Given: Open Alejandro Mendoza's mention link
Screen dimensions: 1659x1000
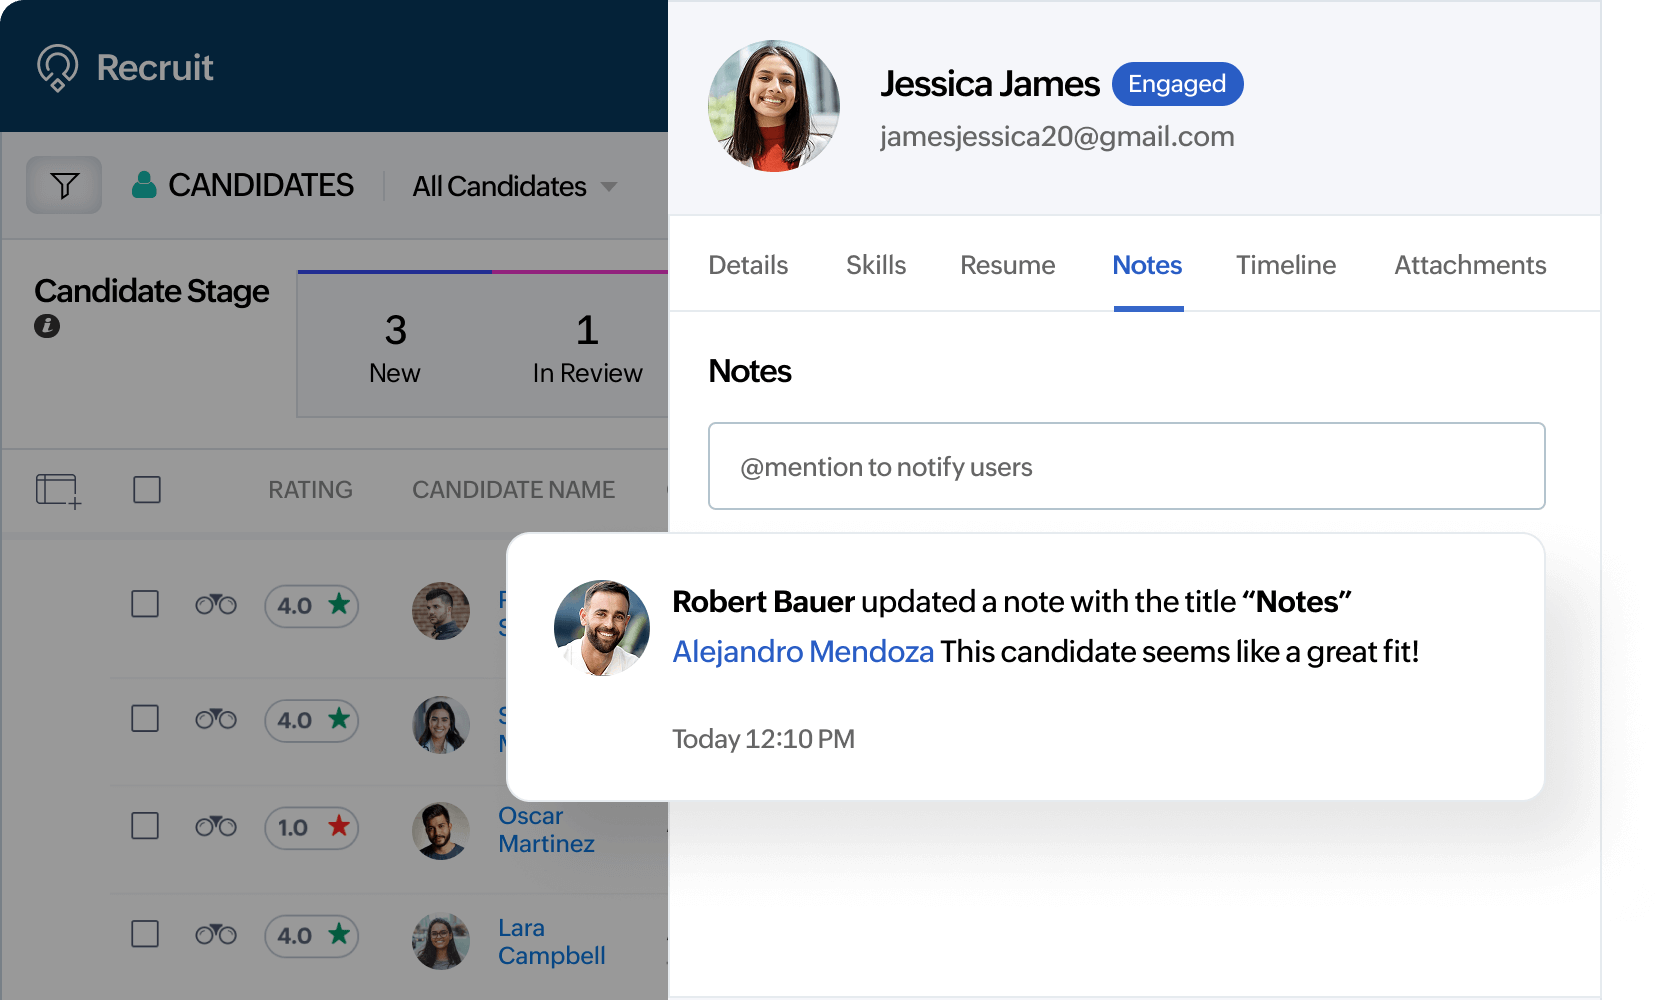Looking at the screenshot, I should point(803,651).
